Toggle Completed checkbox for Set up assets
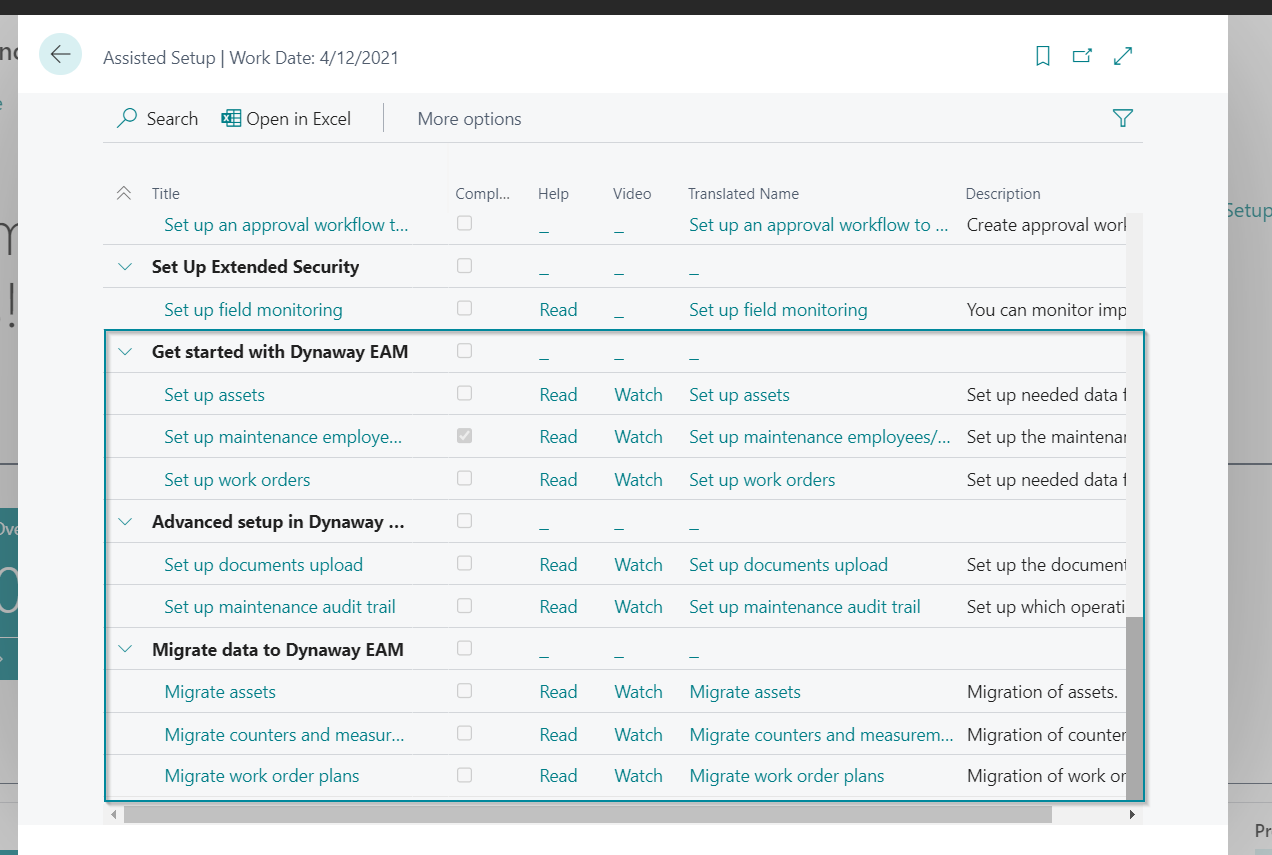Image resolution: width=1272 pixels, height=855 pixels. 465,393
